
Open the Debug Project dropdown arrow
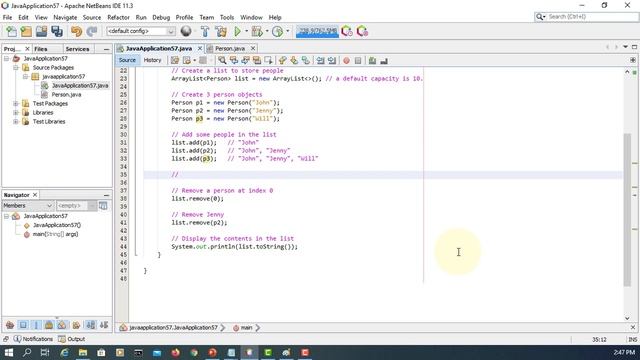pos(267,31)
